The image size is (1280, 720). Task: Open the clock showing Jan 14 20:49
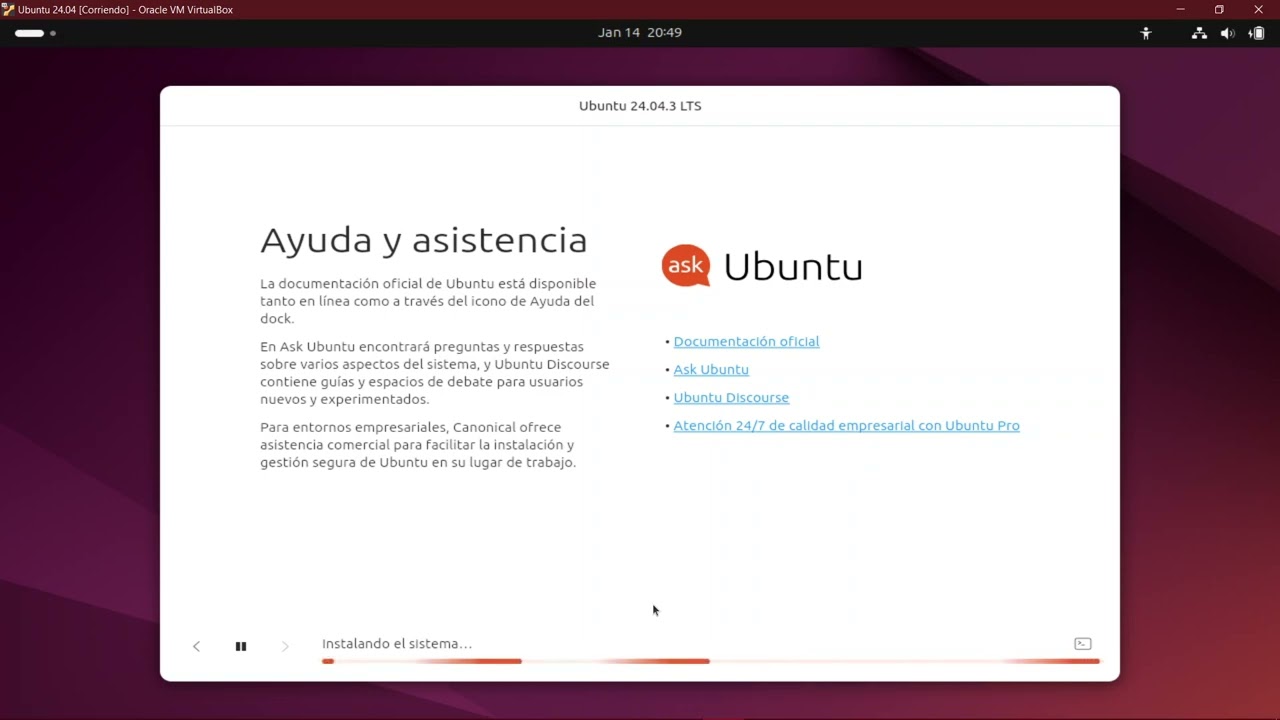coord(640,32)
